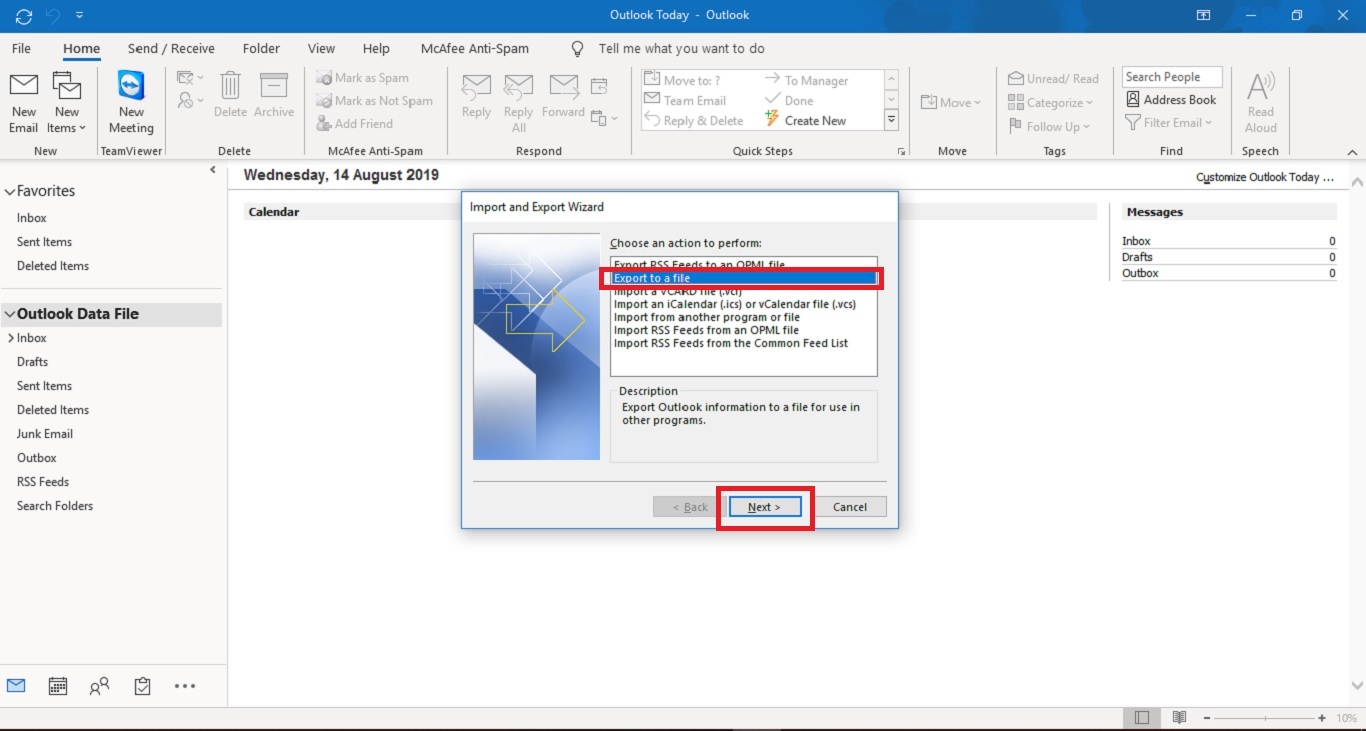
Task: Switch to Mail view icon
Action: point(16,686)
